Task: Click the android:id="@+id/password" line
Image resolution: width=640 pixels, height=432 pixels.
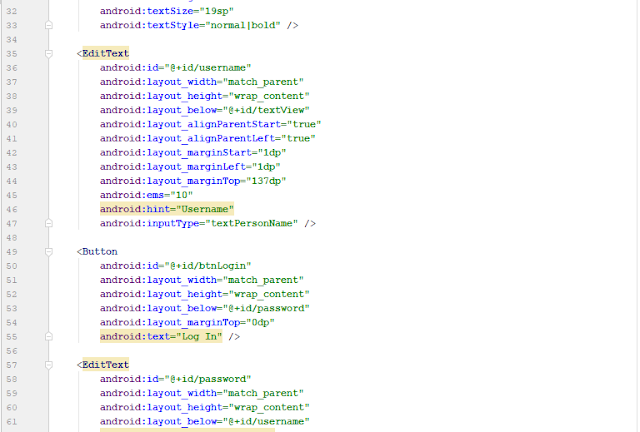Action: point(175,379)
